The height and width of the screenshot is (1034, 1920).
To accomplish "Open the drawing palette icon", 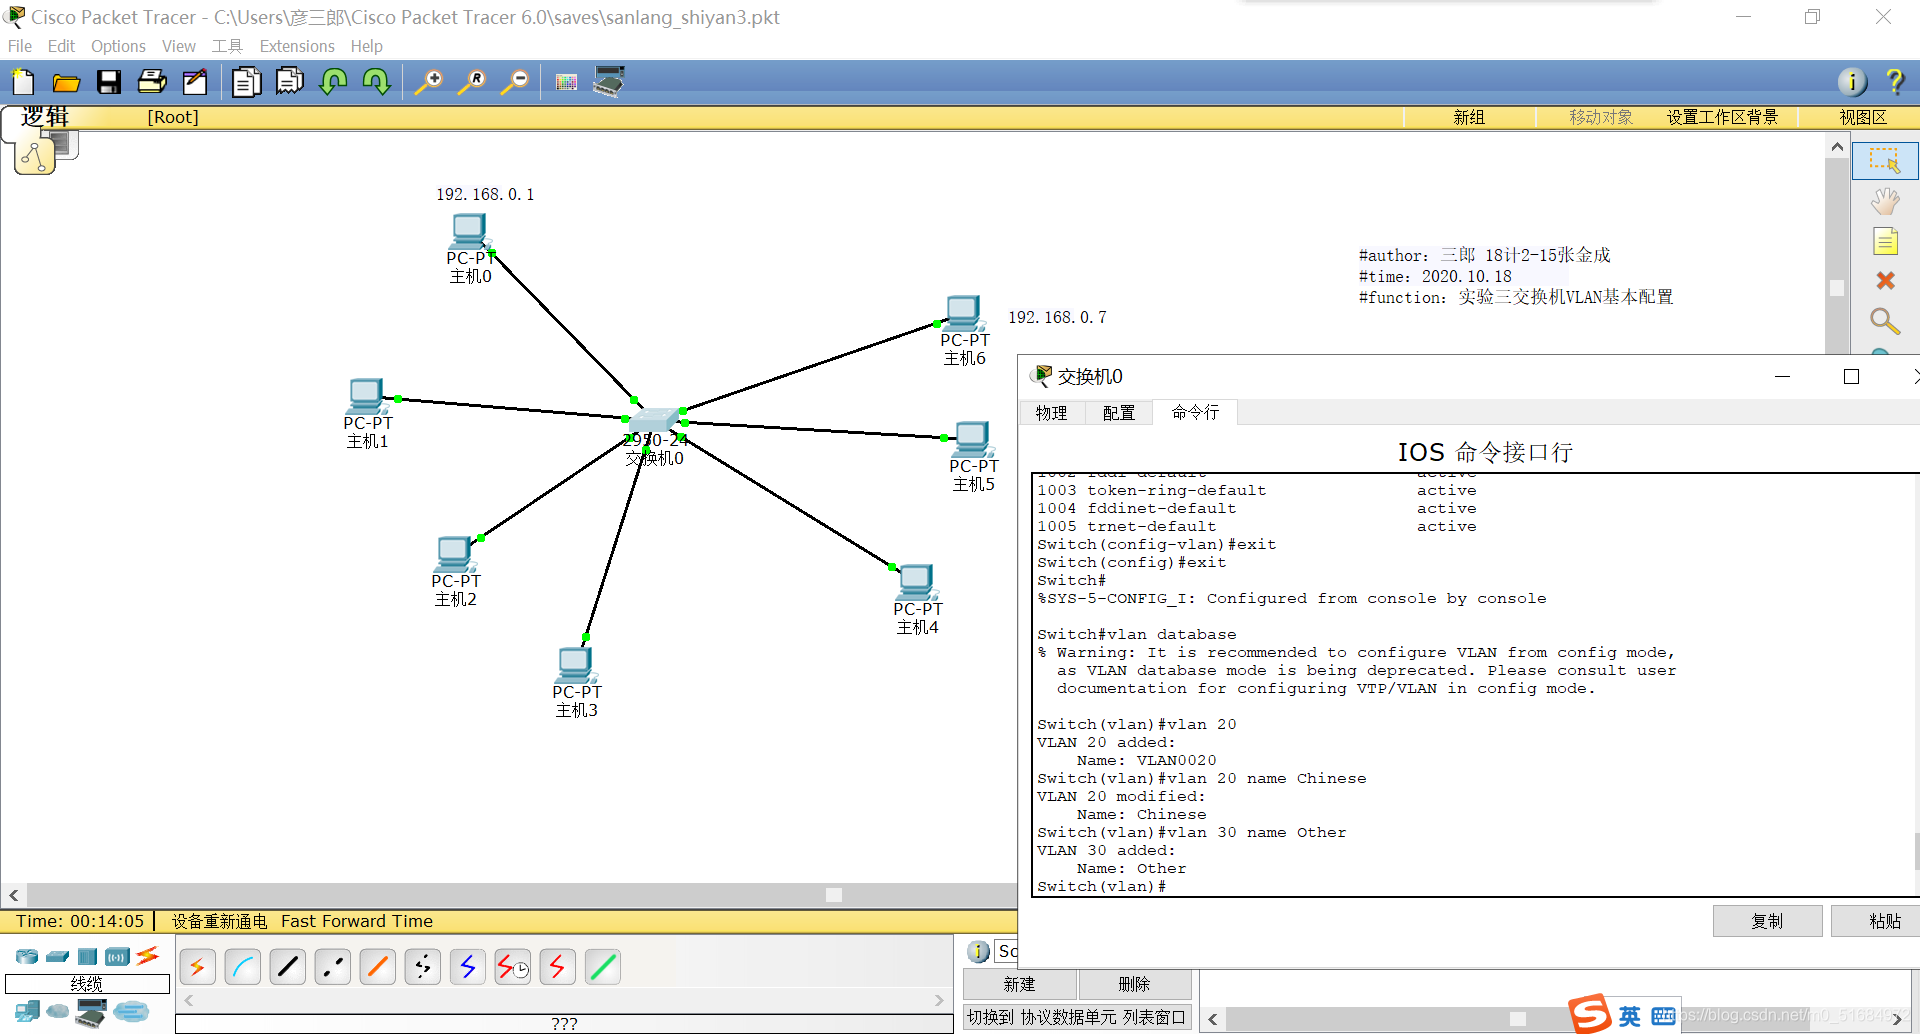I will [x=566, y=82].
